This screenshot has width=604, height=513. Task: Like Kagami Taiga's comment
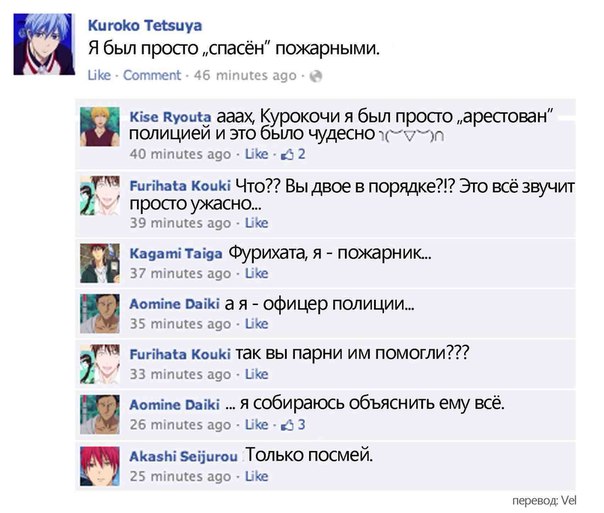point(257,273)
